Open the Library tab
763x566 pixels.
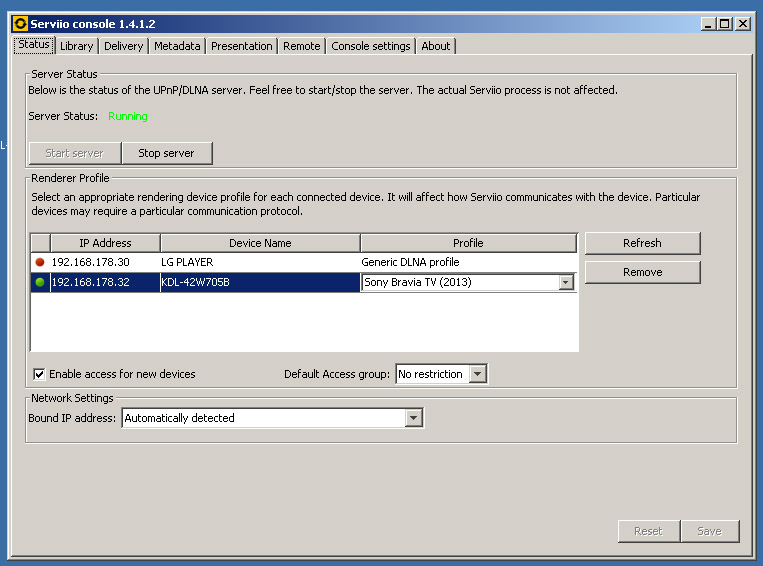coord(76,46)
